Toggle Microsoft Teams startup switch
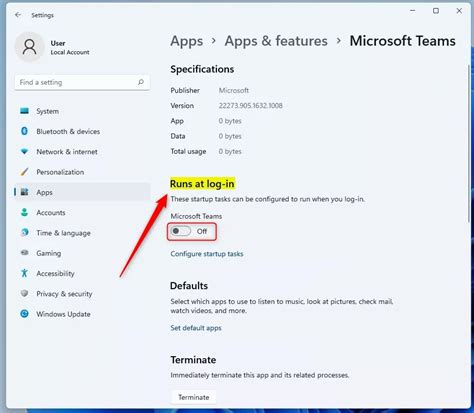The image size is (474, 413). point(180,231)
